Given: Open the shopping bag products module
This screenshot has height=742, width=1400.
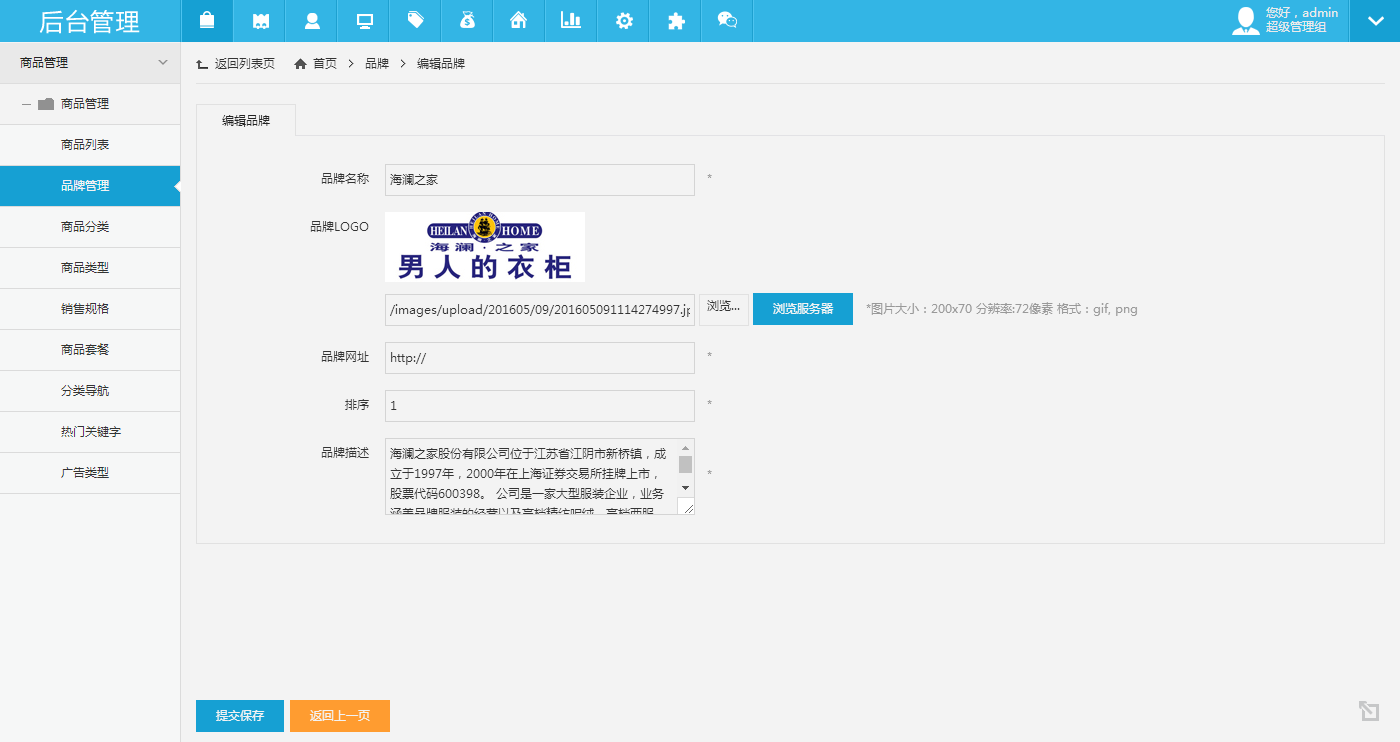Looking at the screenshot, I should pos(207,21).
